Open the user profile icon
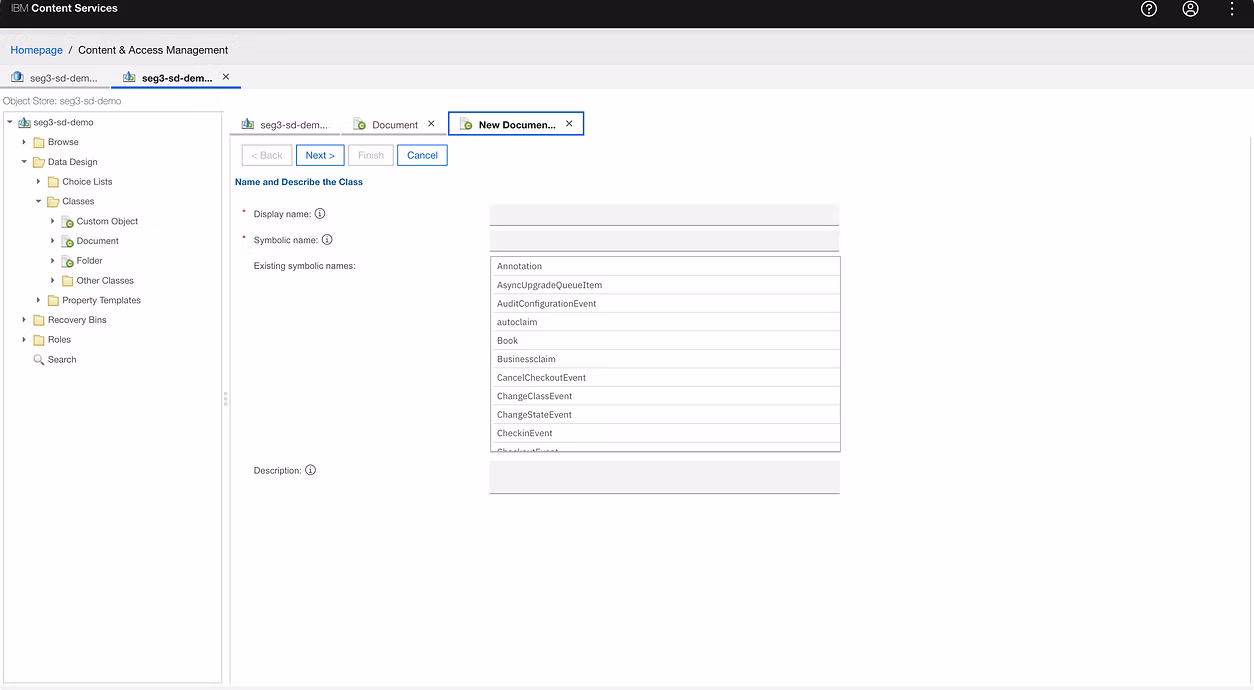 click(1190, 9)
